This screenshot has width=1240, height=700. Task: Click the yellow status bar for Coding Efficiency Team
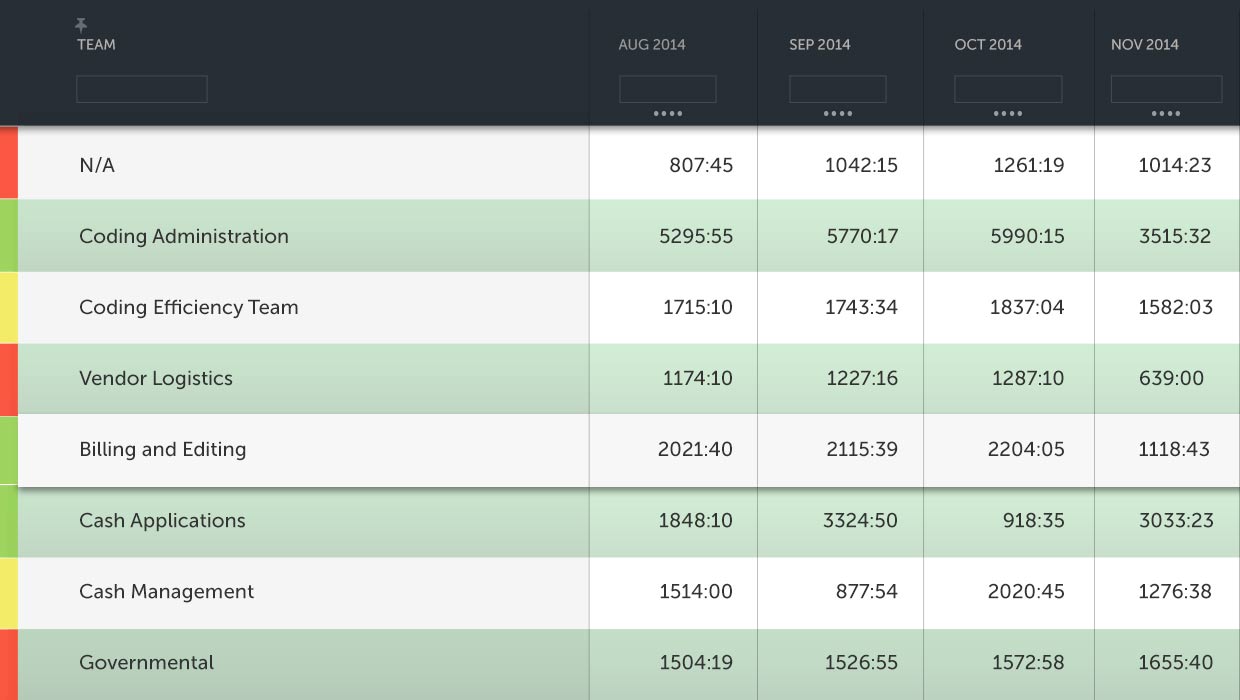[x=8, y=307]
